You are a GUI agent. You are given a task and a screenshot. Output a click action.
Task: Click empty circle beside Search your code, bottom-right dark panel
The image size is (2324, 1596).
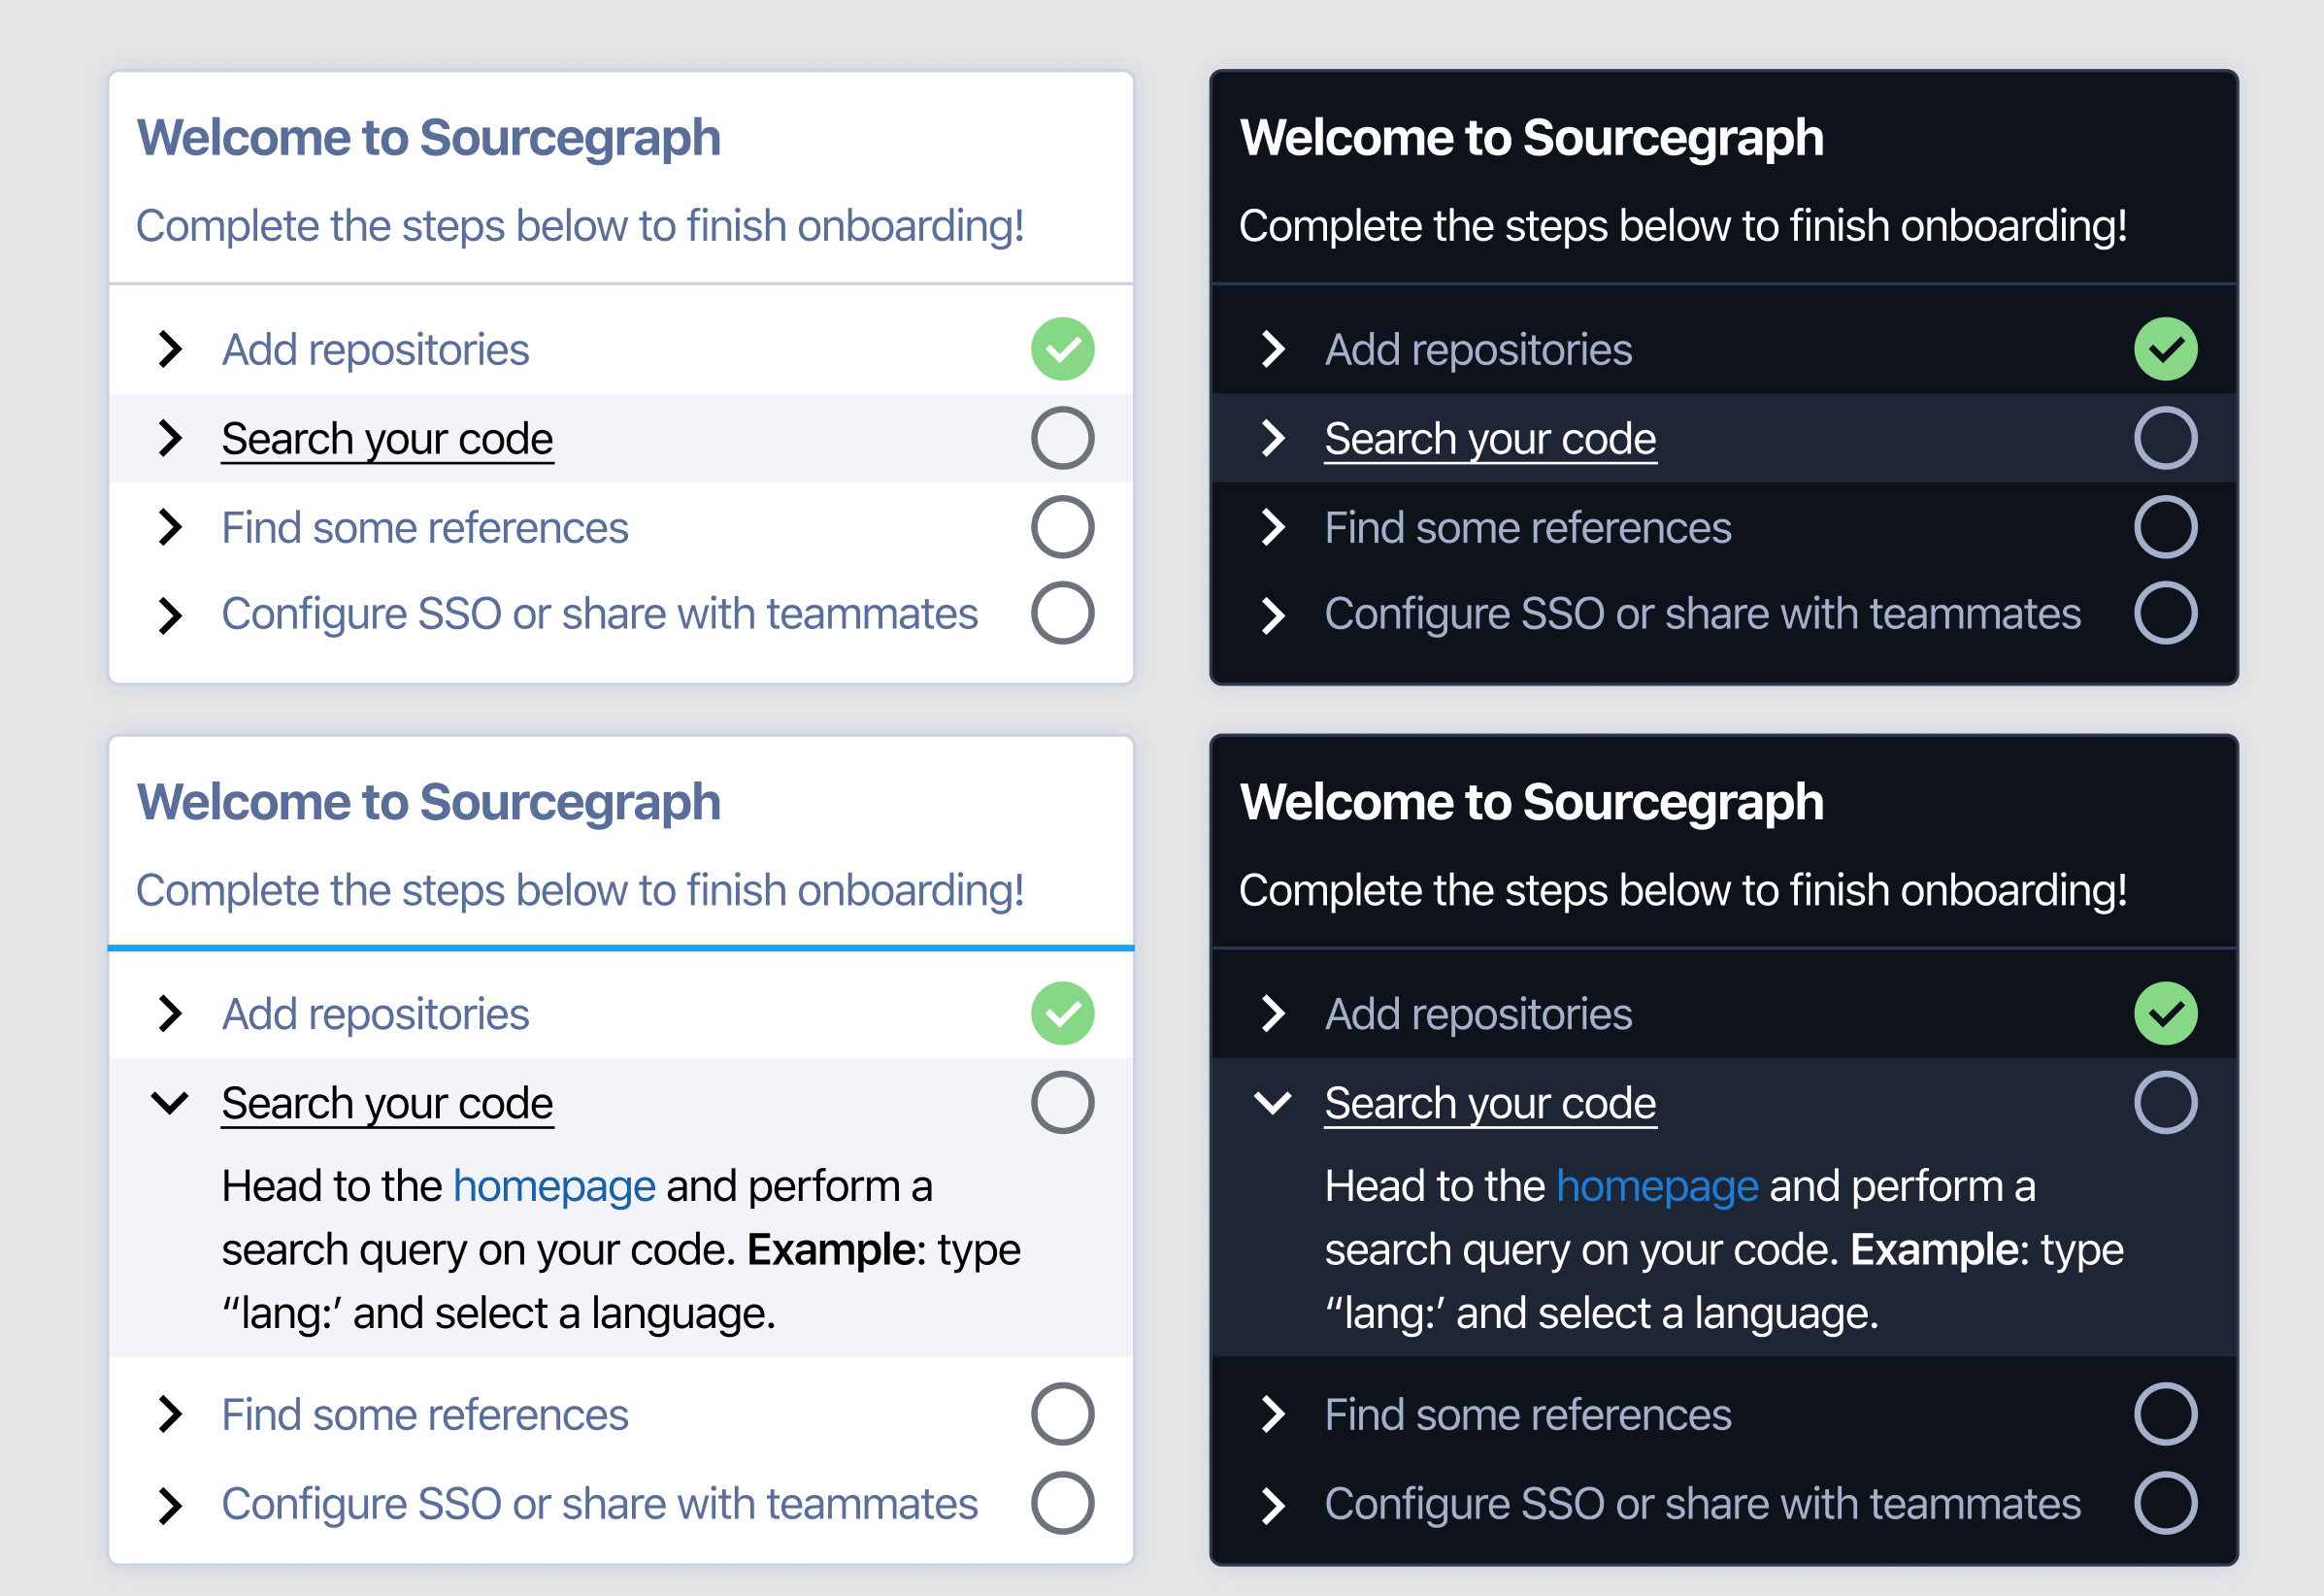(x=2165, y=1102)
